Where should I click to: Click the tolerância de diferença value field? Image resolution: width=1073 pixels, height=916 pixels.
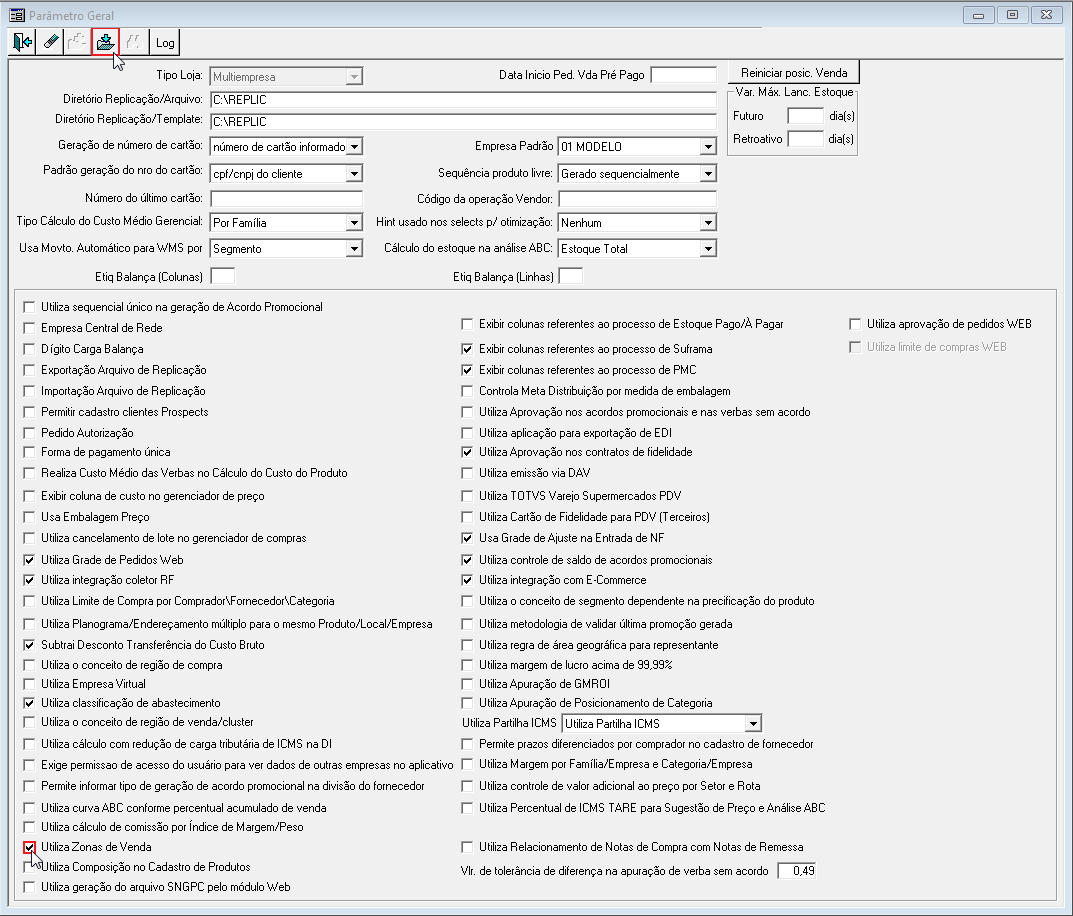click(x=797, y=871)
